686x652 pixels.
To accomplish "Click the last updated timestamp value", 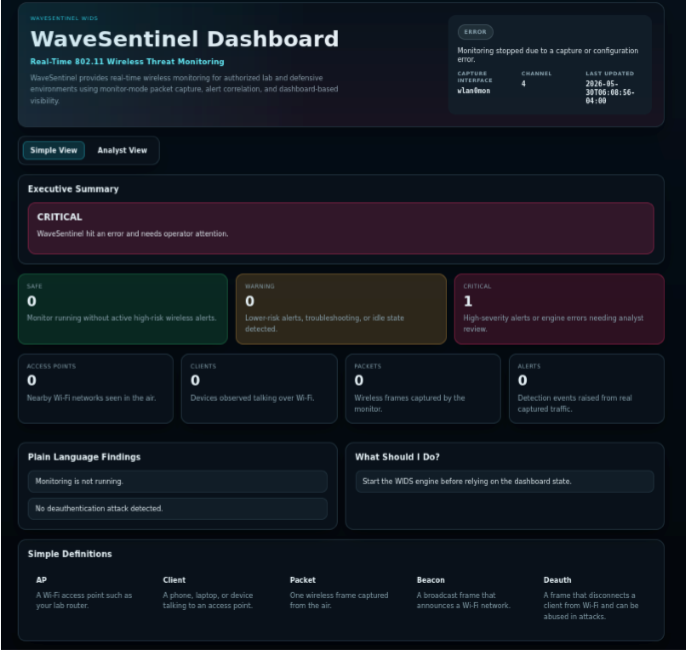I will pos(610,92).
